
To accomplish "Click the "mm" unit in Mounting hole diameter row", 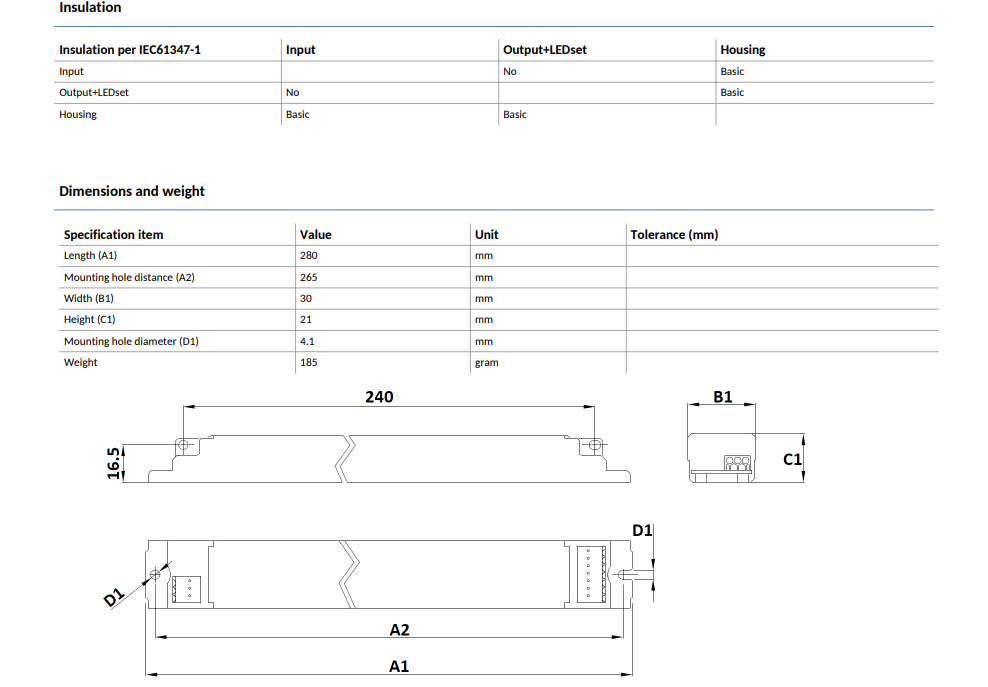I will click(484, 342).
